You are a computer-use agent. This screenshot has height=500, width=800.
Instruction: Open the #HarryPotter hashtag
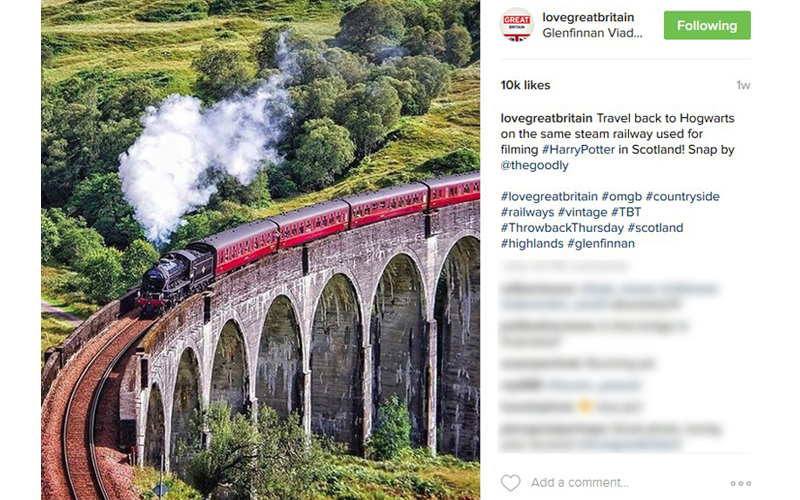tap(578, 149)
